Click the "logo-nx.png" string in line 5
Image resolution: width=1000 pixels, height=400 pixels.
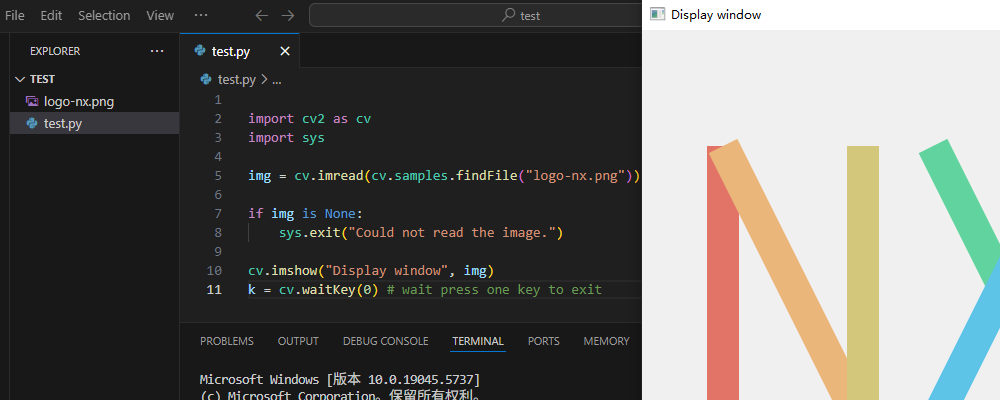click(574, 175)
